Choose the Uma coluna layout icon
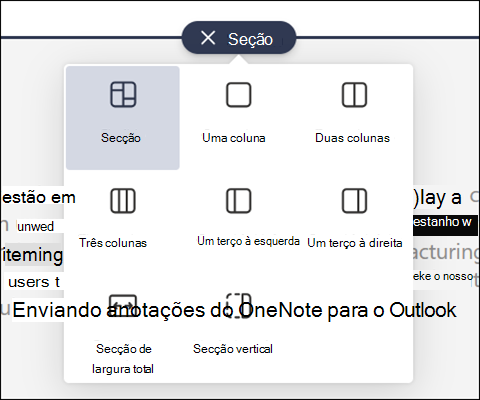This screenshot has width=480, height=400. [239, 95]
